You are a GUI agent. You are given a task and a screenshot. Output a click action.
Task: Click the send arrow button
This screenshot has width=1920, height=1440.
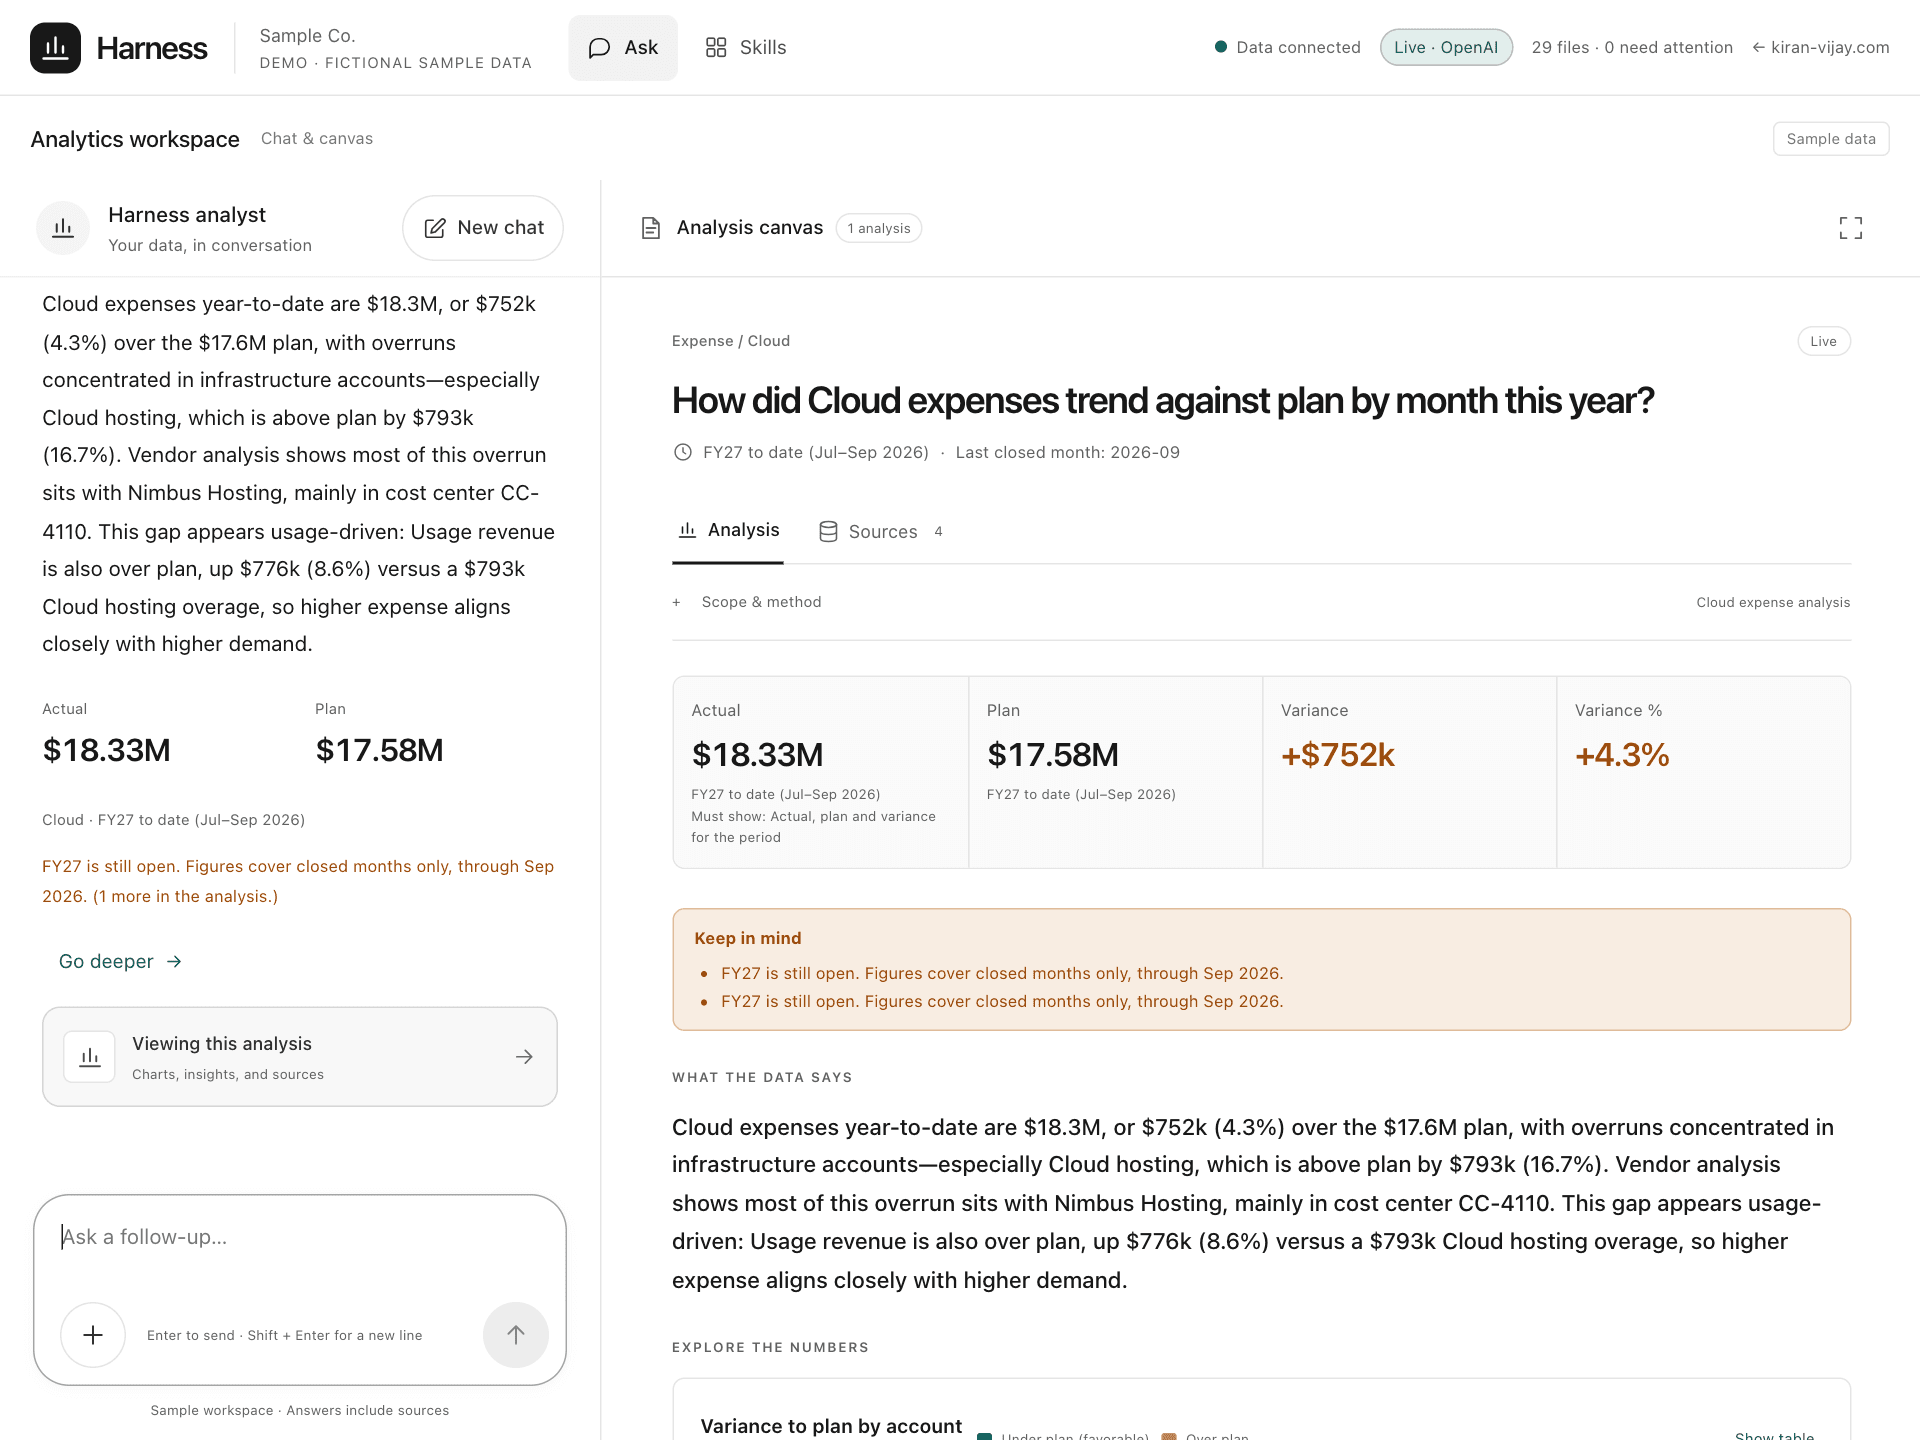516,1335
